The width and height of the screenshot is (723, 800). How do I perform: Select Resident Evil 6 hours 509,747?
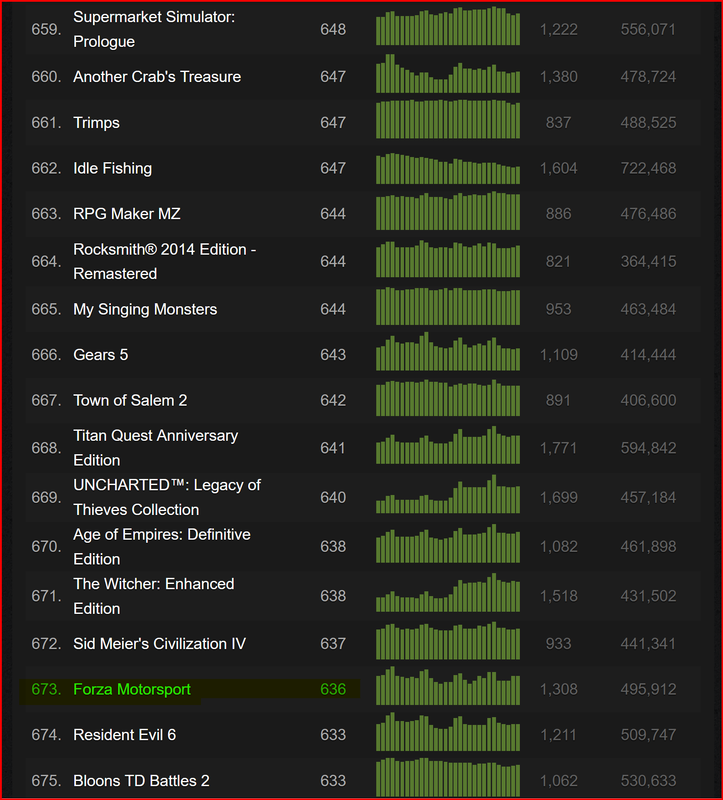(649, 735)
